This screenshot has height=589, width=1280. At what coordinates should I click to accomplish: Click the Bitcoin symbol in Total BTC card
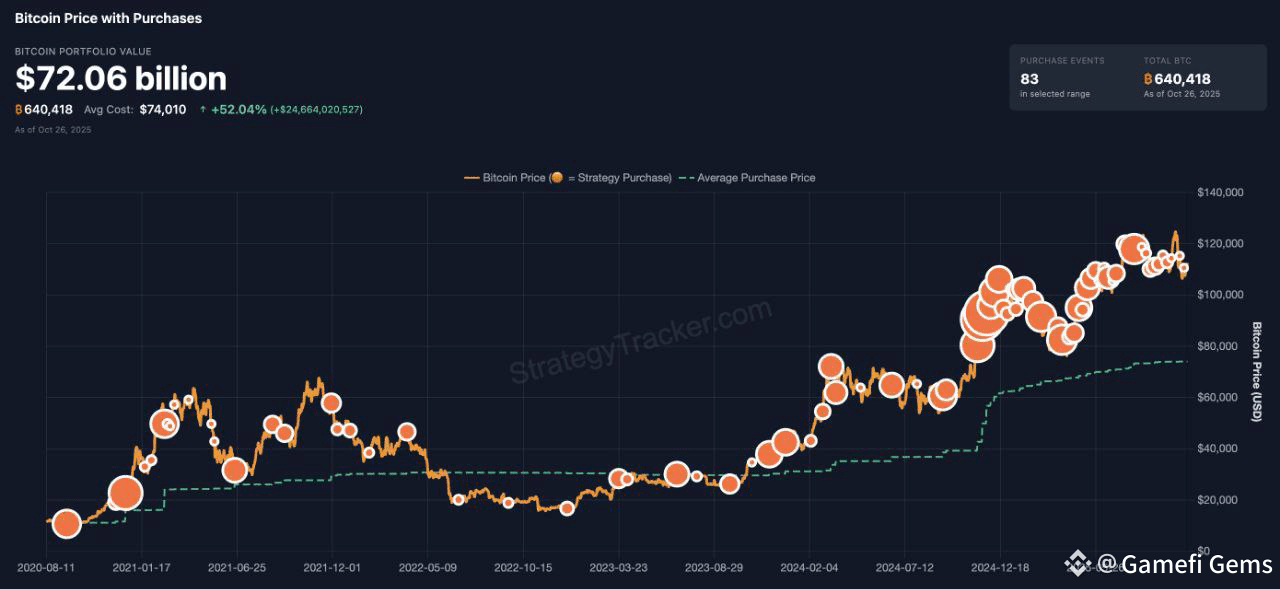(x=1149, y=79)
